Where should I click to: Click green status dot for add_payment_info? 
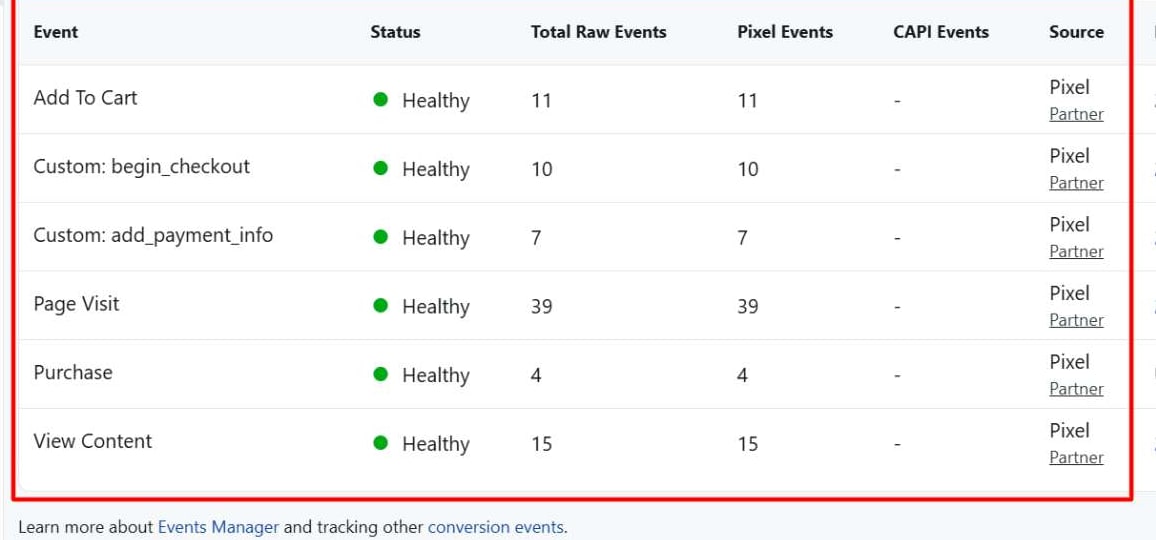tap(380, 237)
